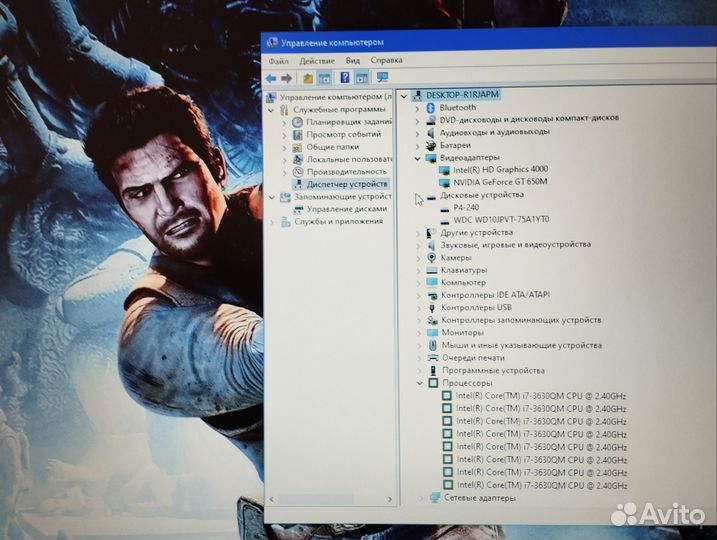The image size is (717, 540).
Task: Select Другие устройства category label
Action: coord(476,233)
